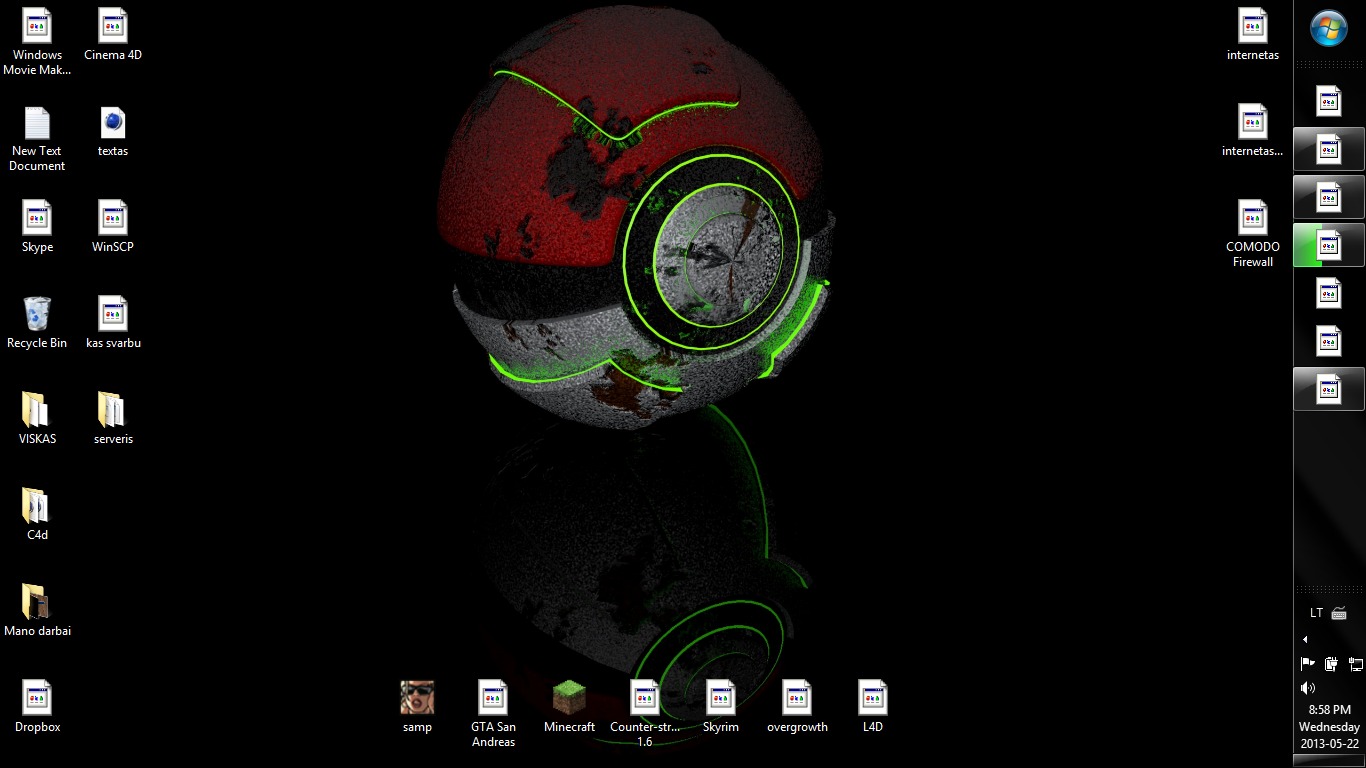The height and width of the screenshot is (768, 1366).
Task: Click the power plug battery icon
Action: point(1331,663)
